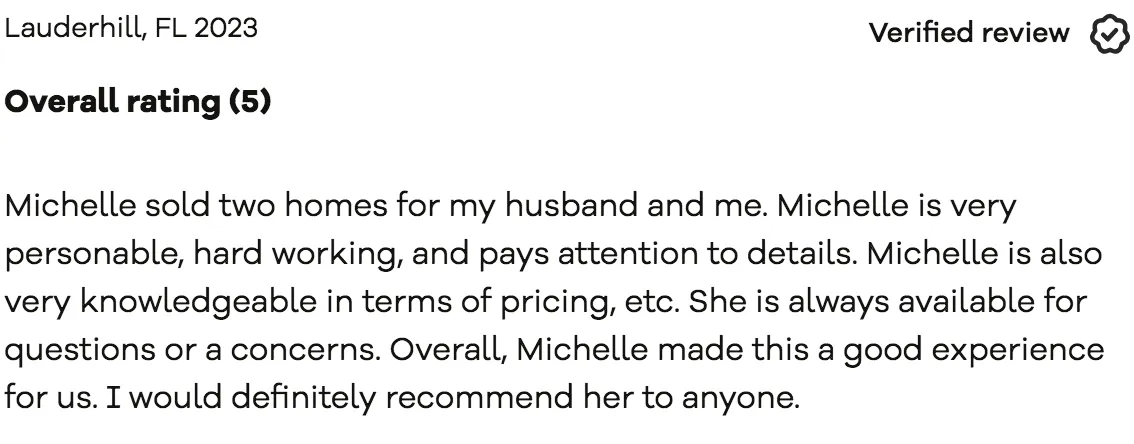Click the verified checkmark badge icon

pyautogui.click(x=1109, y=34)
